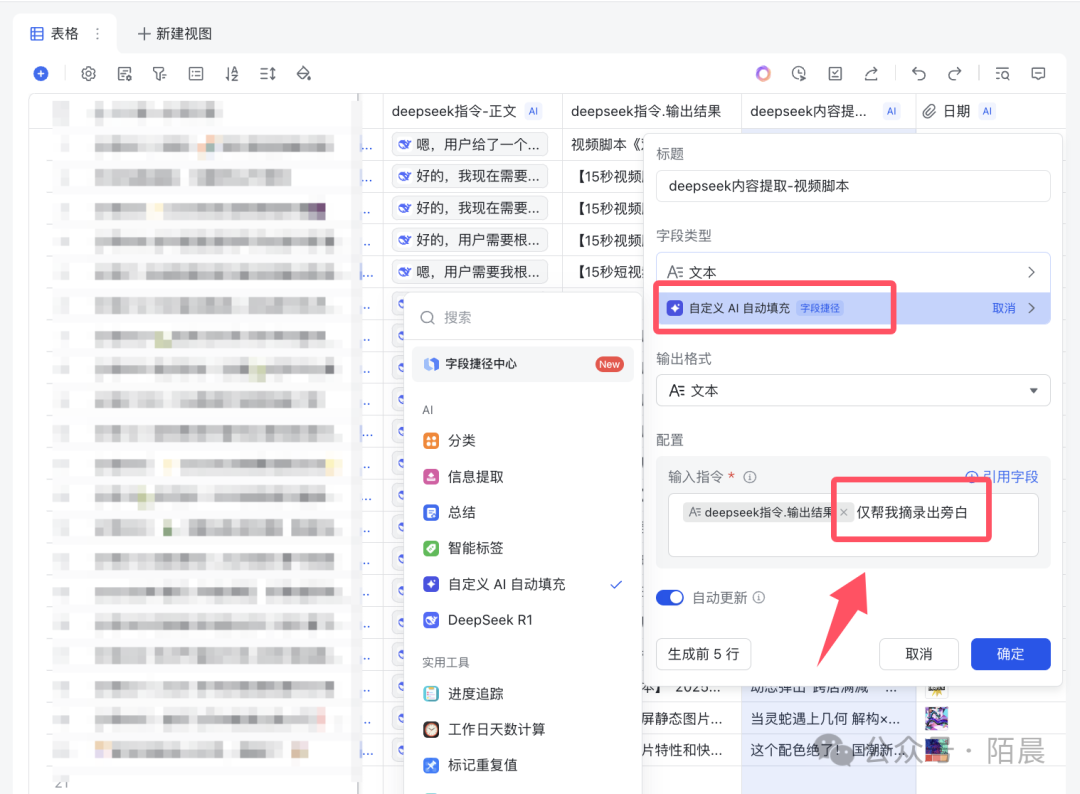Select 自定义 AI 自动填充 in shortcut list
Screen dimensions: 1080x794
coord(523,584)
